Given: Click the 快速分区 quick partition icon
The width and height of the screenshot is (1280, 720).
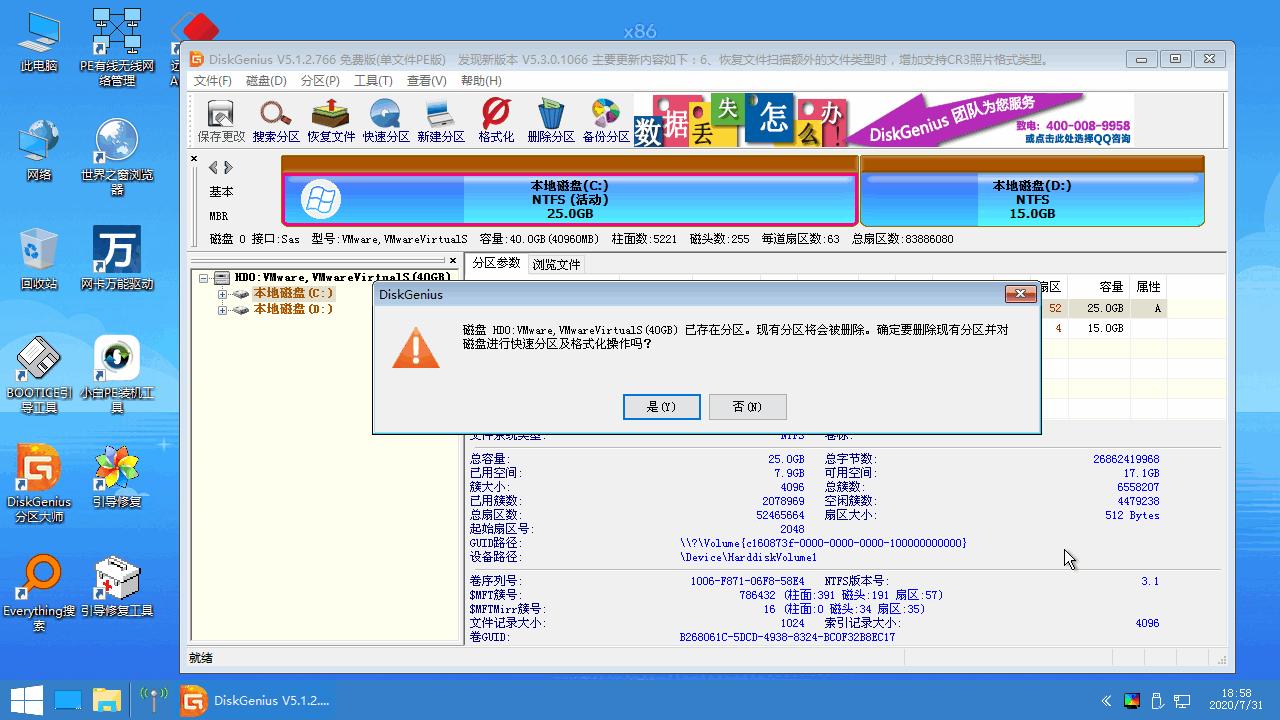Looking at the screenshot, I should pyautogui.click(x=386, y=118).
